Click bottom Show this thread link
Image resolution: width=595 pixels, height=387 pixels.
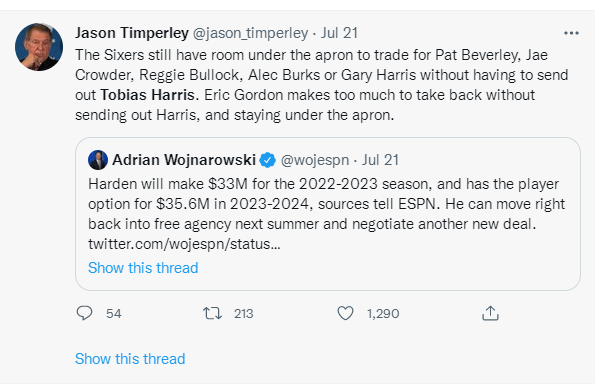pos(130,359)
